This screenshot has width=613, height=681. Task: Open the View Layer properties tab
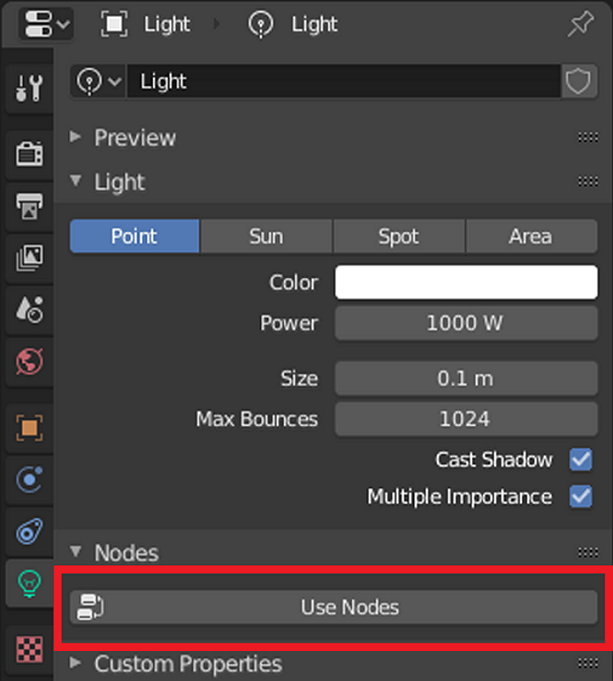pyautogui.click(x=29, y=258)
